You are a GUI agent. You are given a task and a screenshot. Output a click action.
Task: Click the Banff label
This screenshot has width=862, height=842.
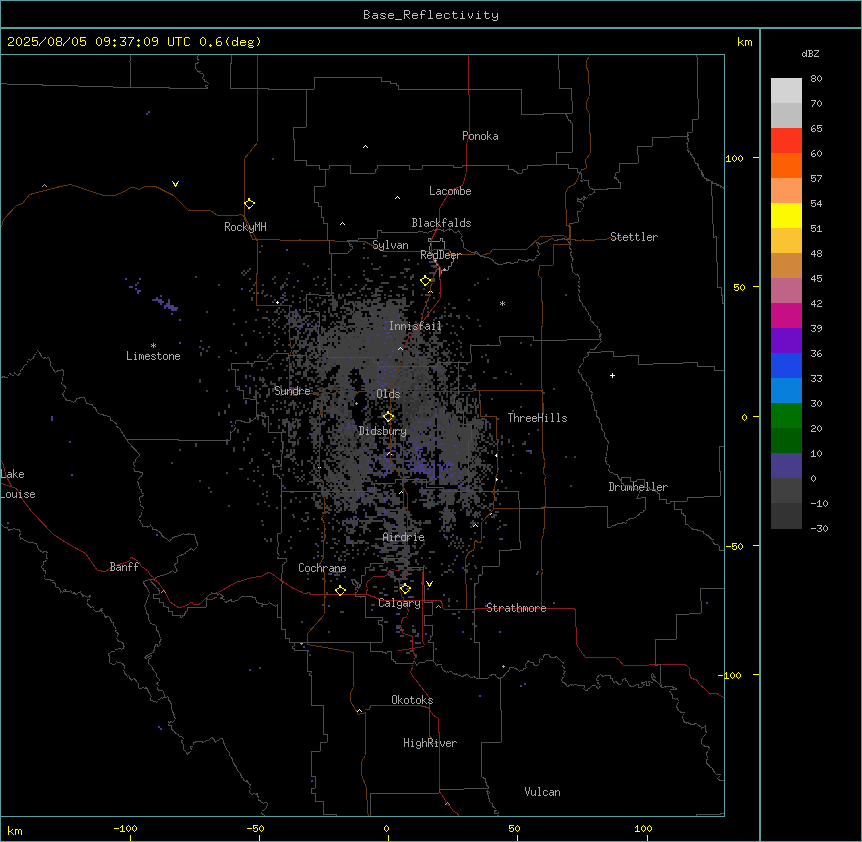click(x=124, y=567)
